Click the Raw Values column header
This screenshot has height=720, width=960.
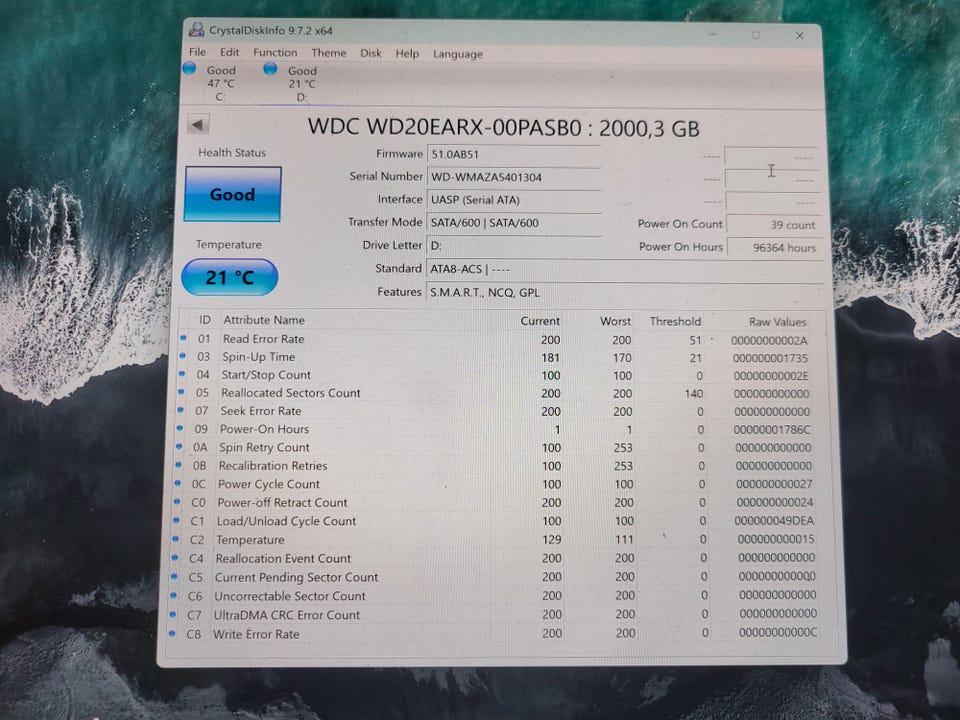coord(778,322)
